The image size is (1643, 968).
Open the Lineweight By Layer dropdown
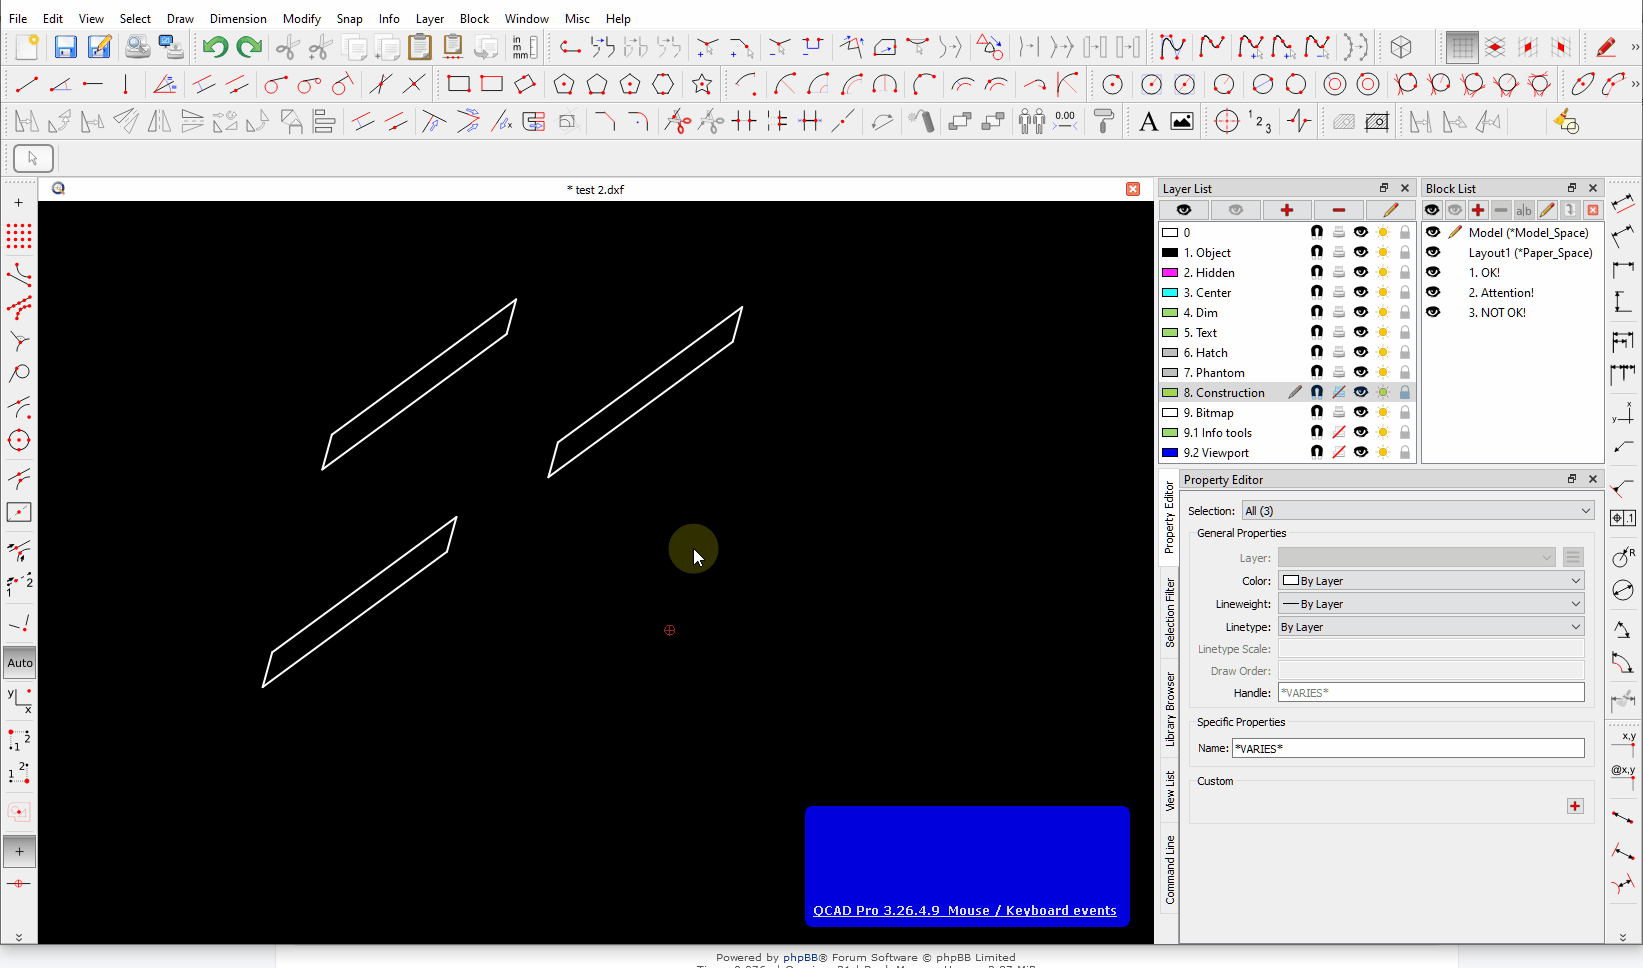pyautogui.click(x=1431, y=603)
